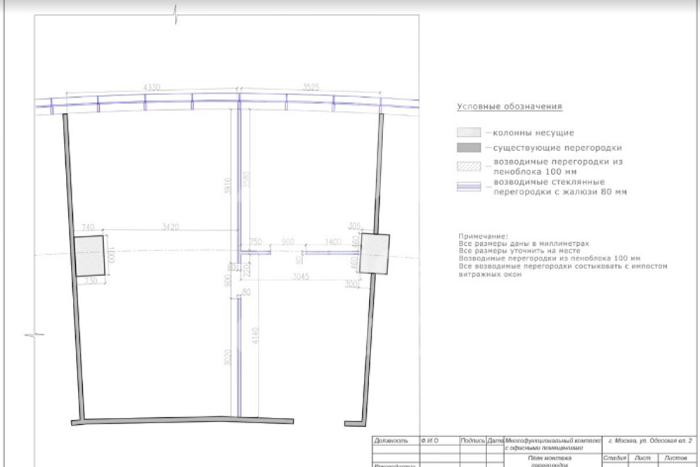The width and height of the screenshot is (700, 467).
Task: Click the load-bearing columns legend swatch
Action: 469,132
